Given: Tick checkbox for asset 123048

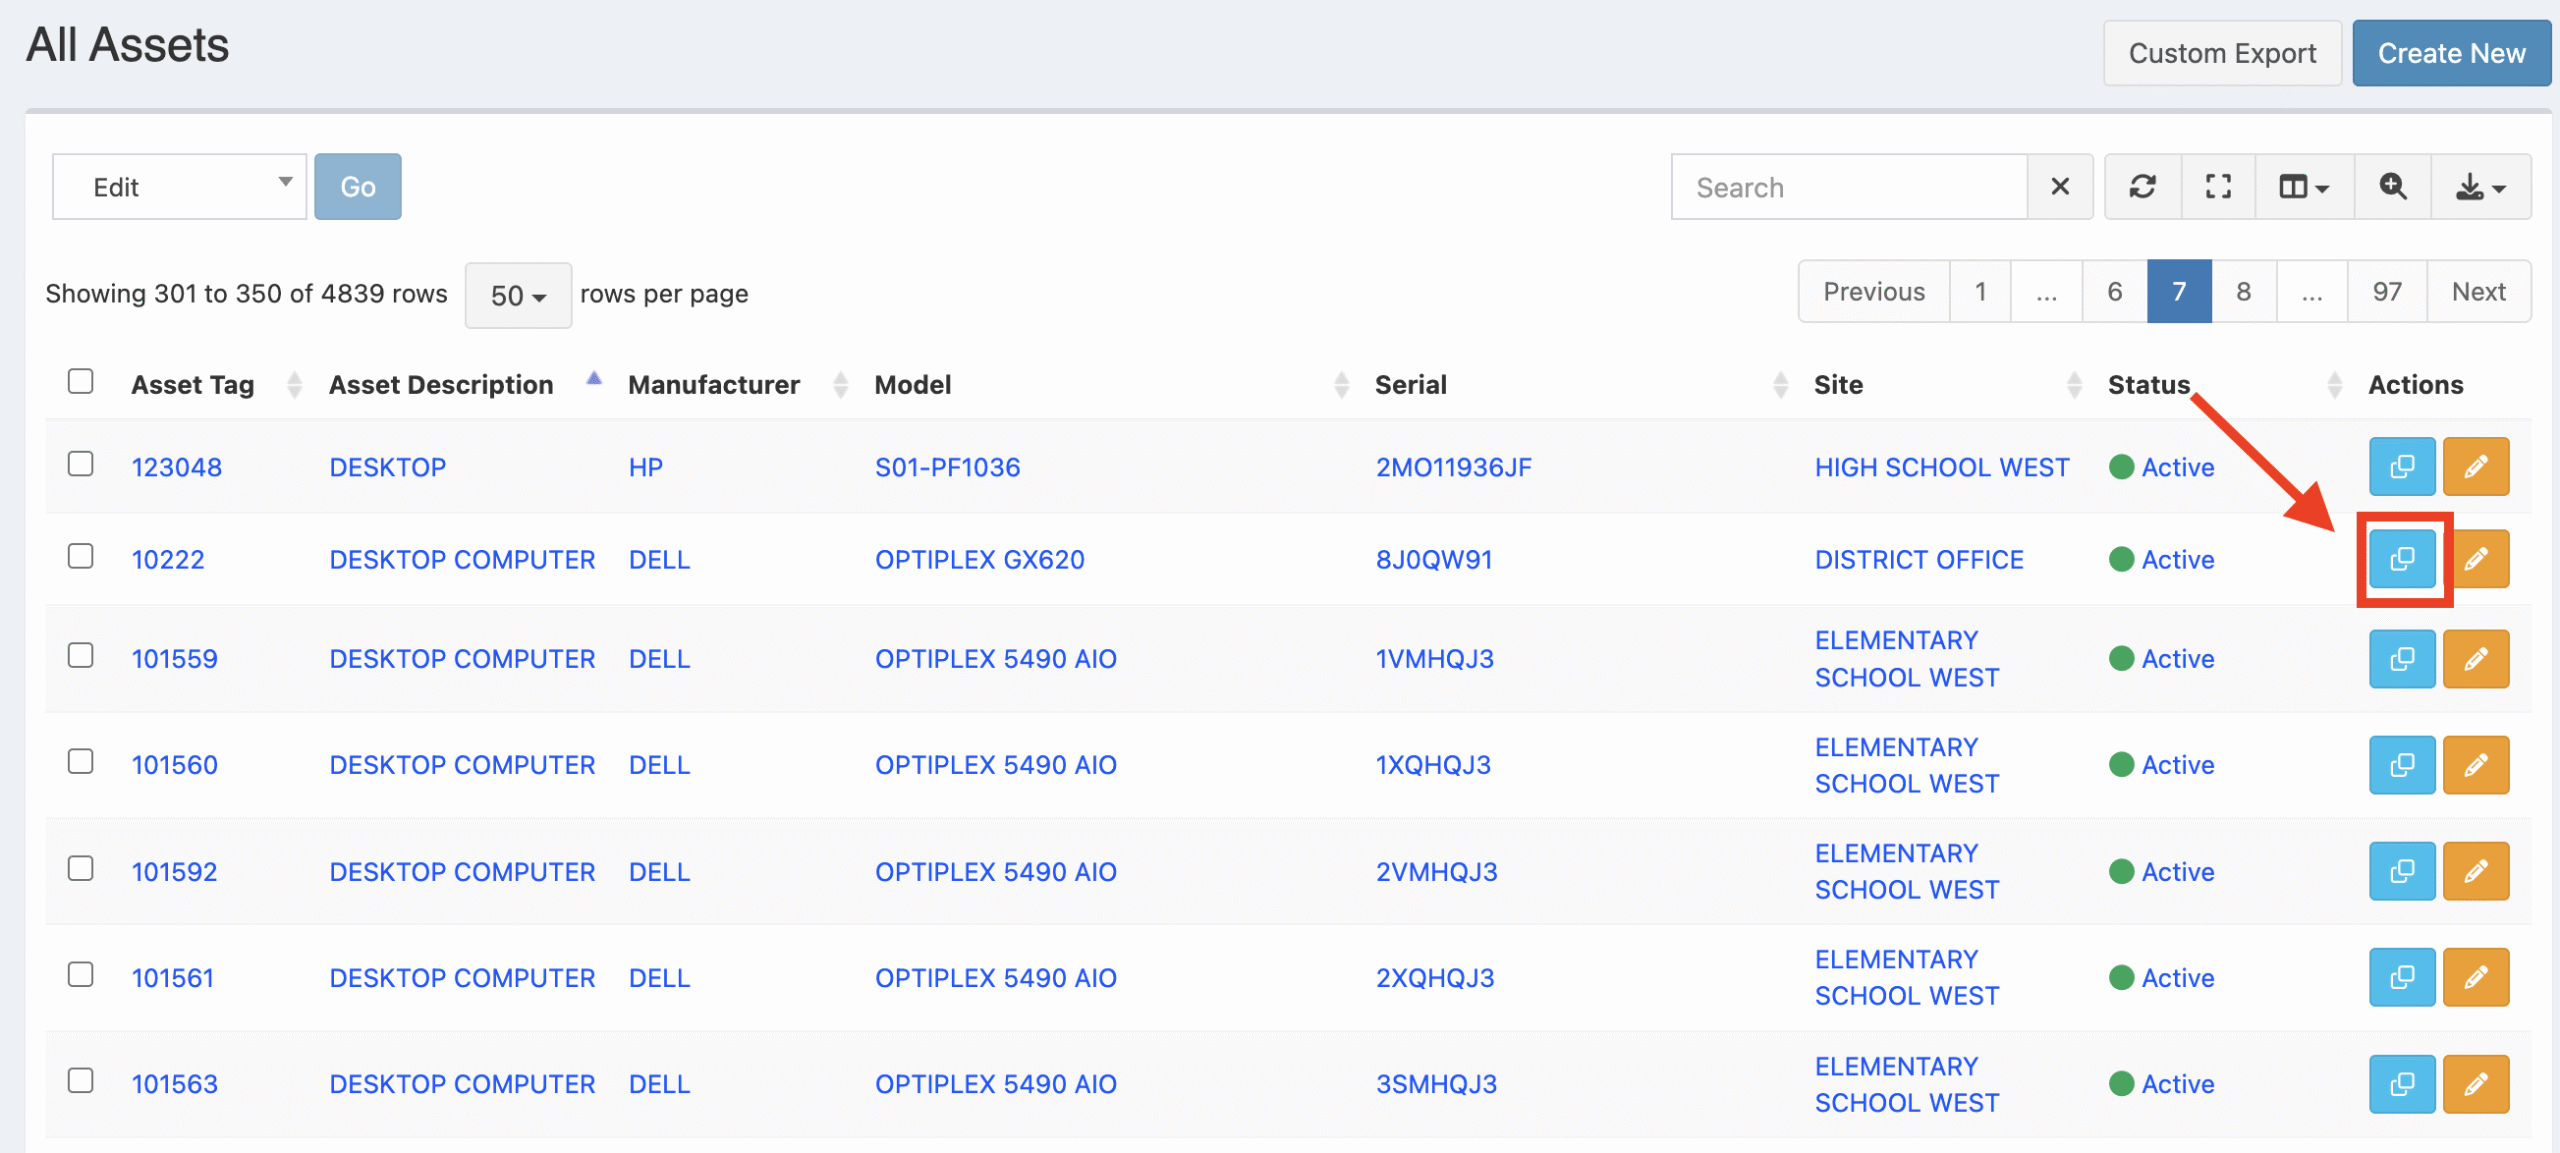Looking at the screenshot, I should pos(81,465).
